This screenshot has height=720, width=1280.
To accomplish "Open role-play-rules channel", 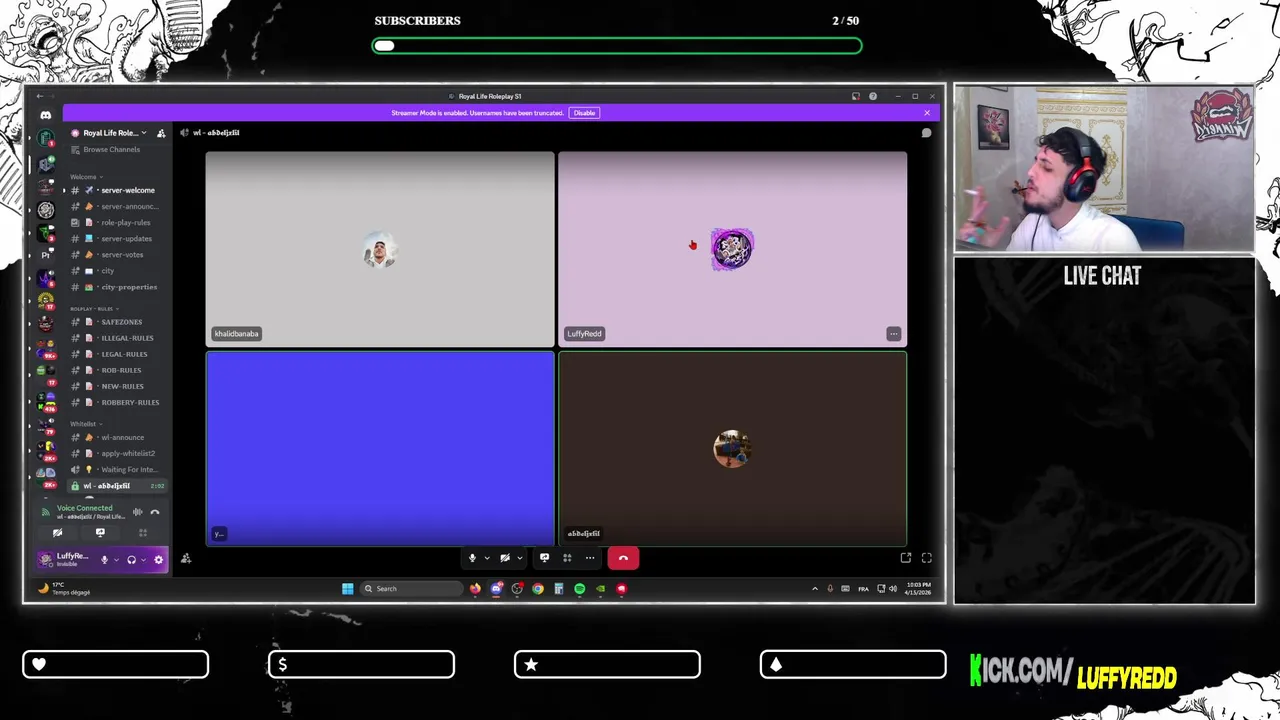I will coord(117,223).
